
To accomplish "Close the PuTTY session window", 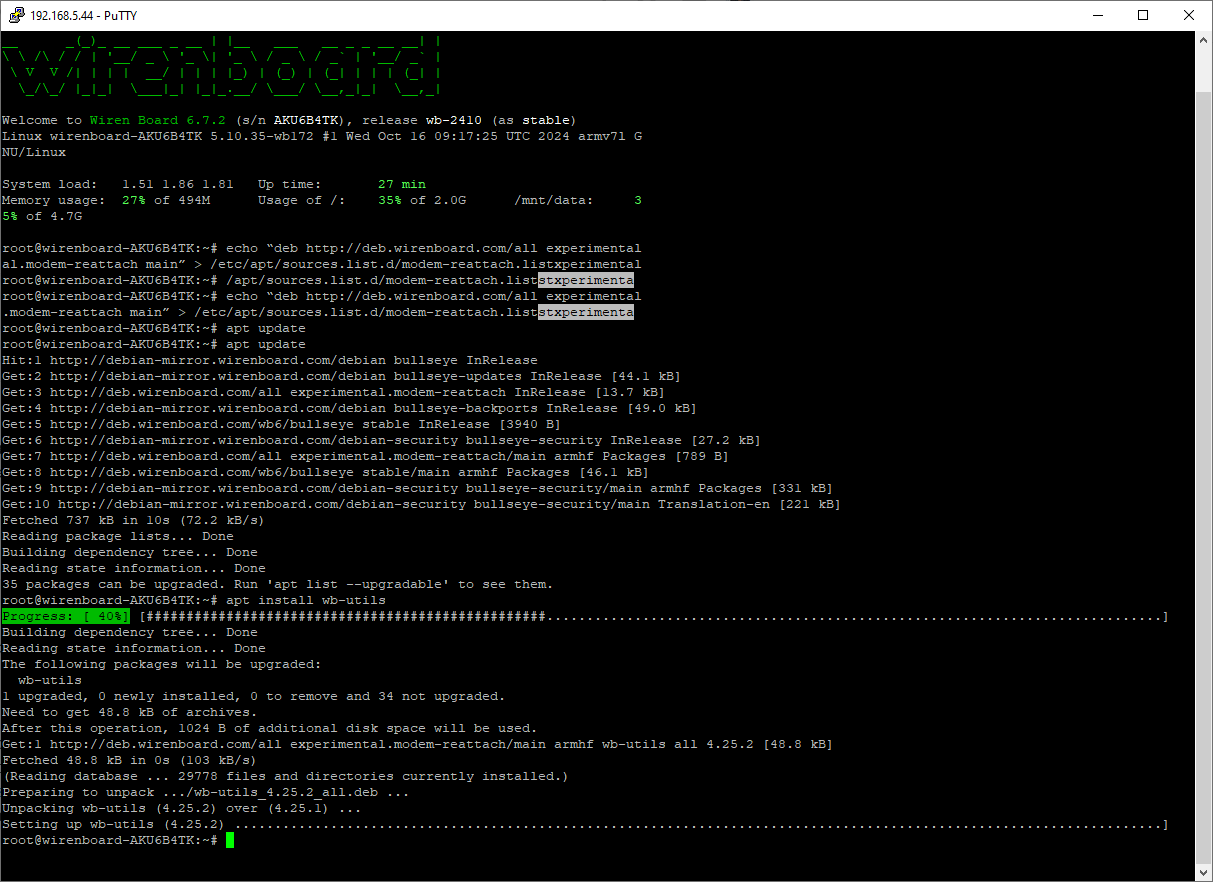I will [1189, 15].
